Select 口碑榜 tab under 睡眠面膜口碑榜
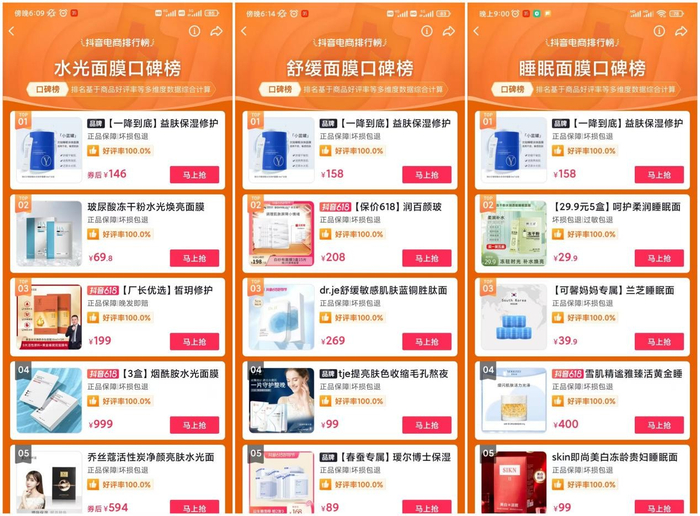 point(512,89)
